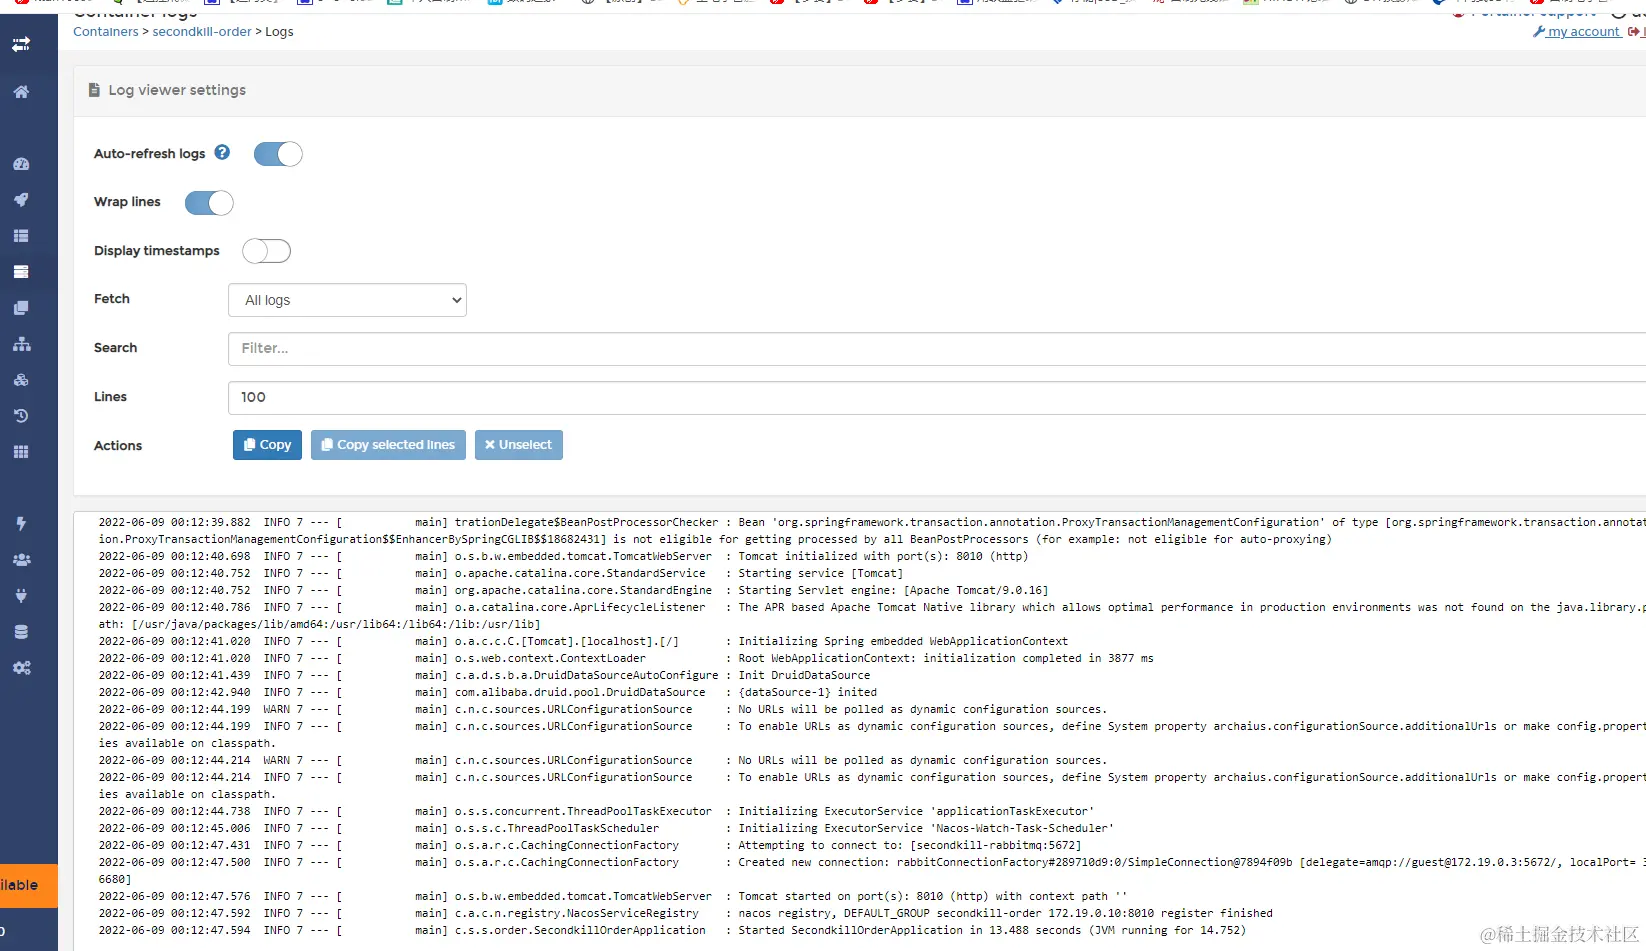Open Containers breadcrumb link
1646x951 pixels.
point(106,32)
